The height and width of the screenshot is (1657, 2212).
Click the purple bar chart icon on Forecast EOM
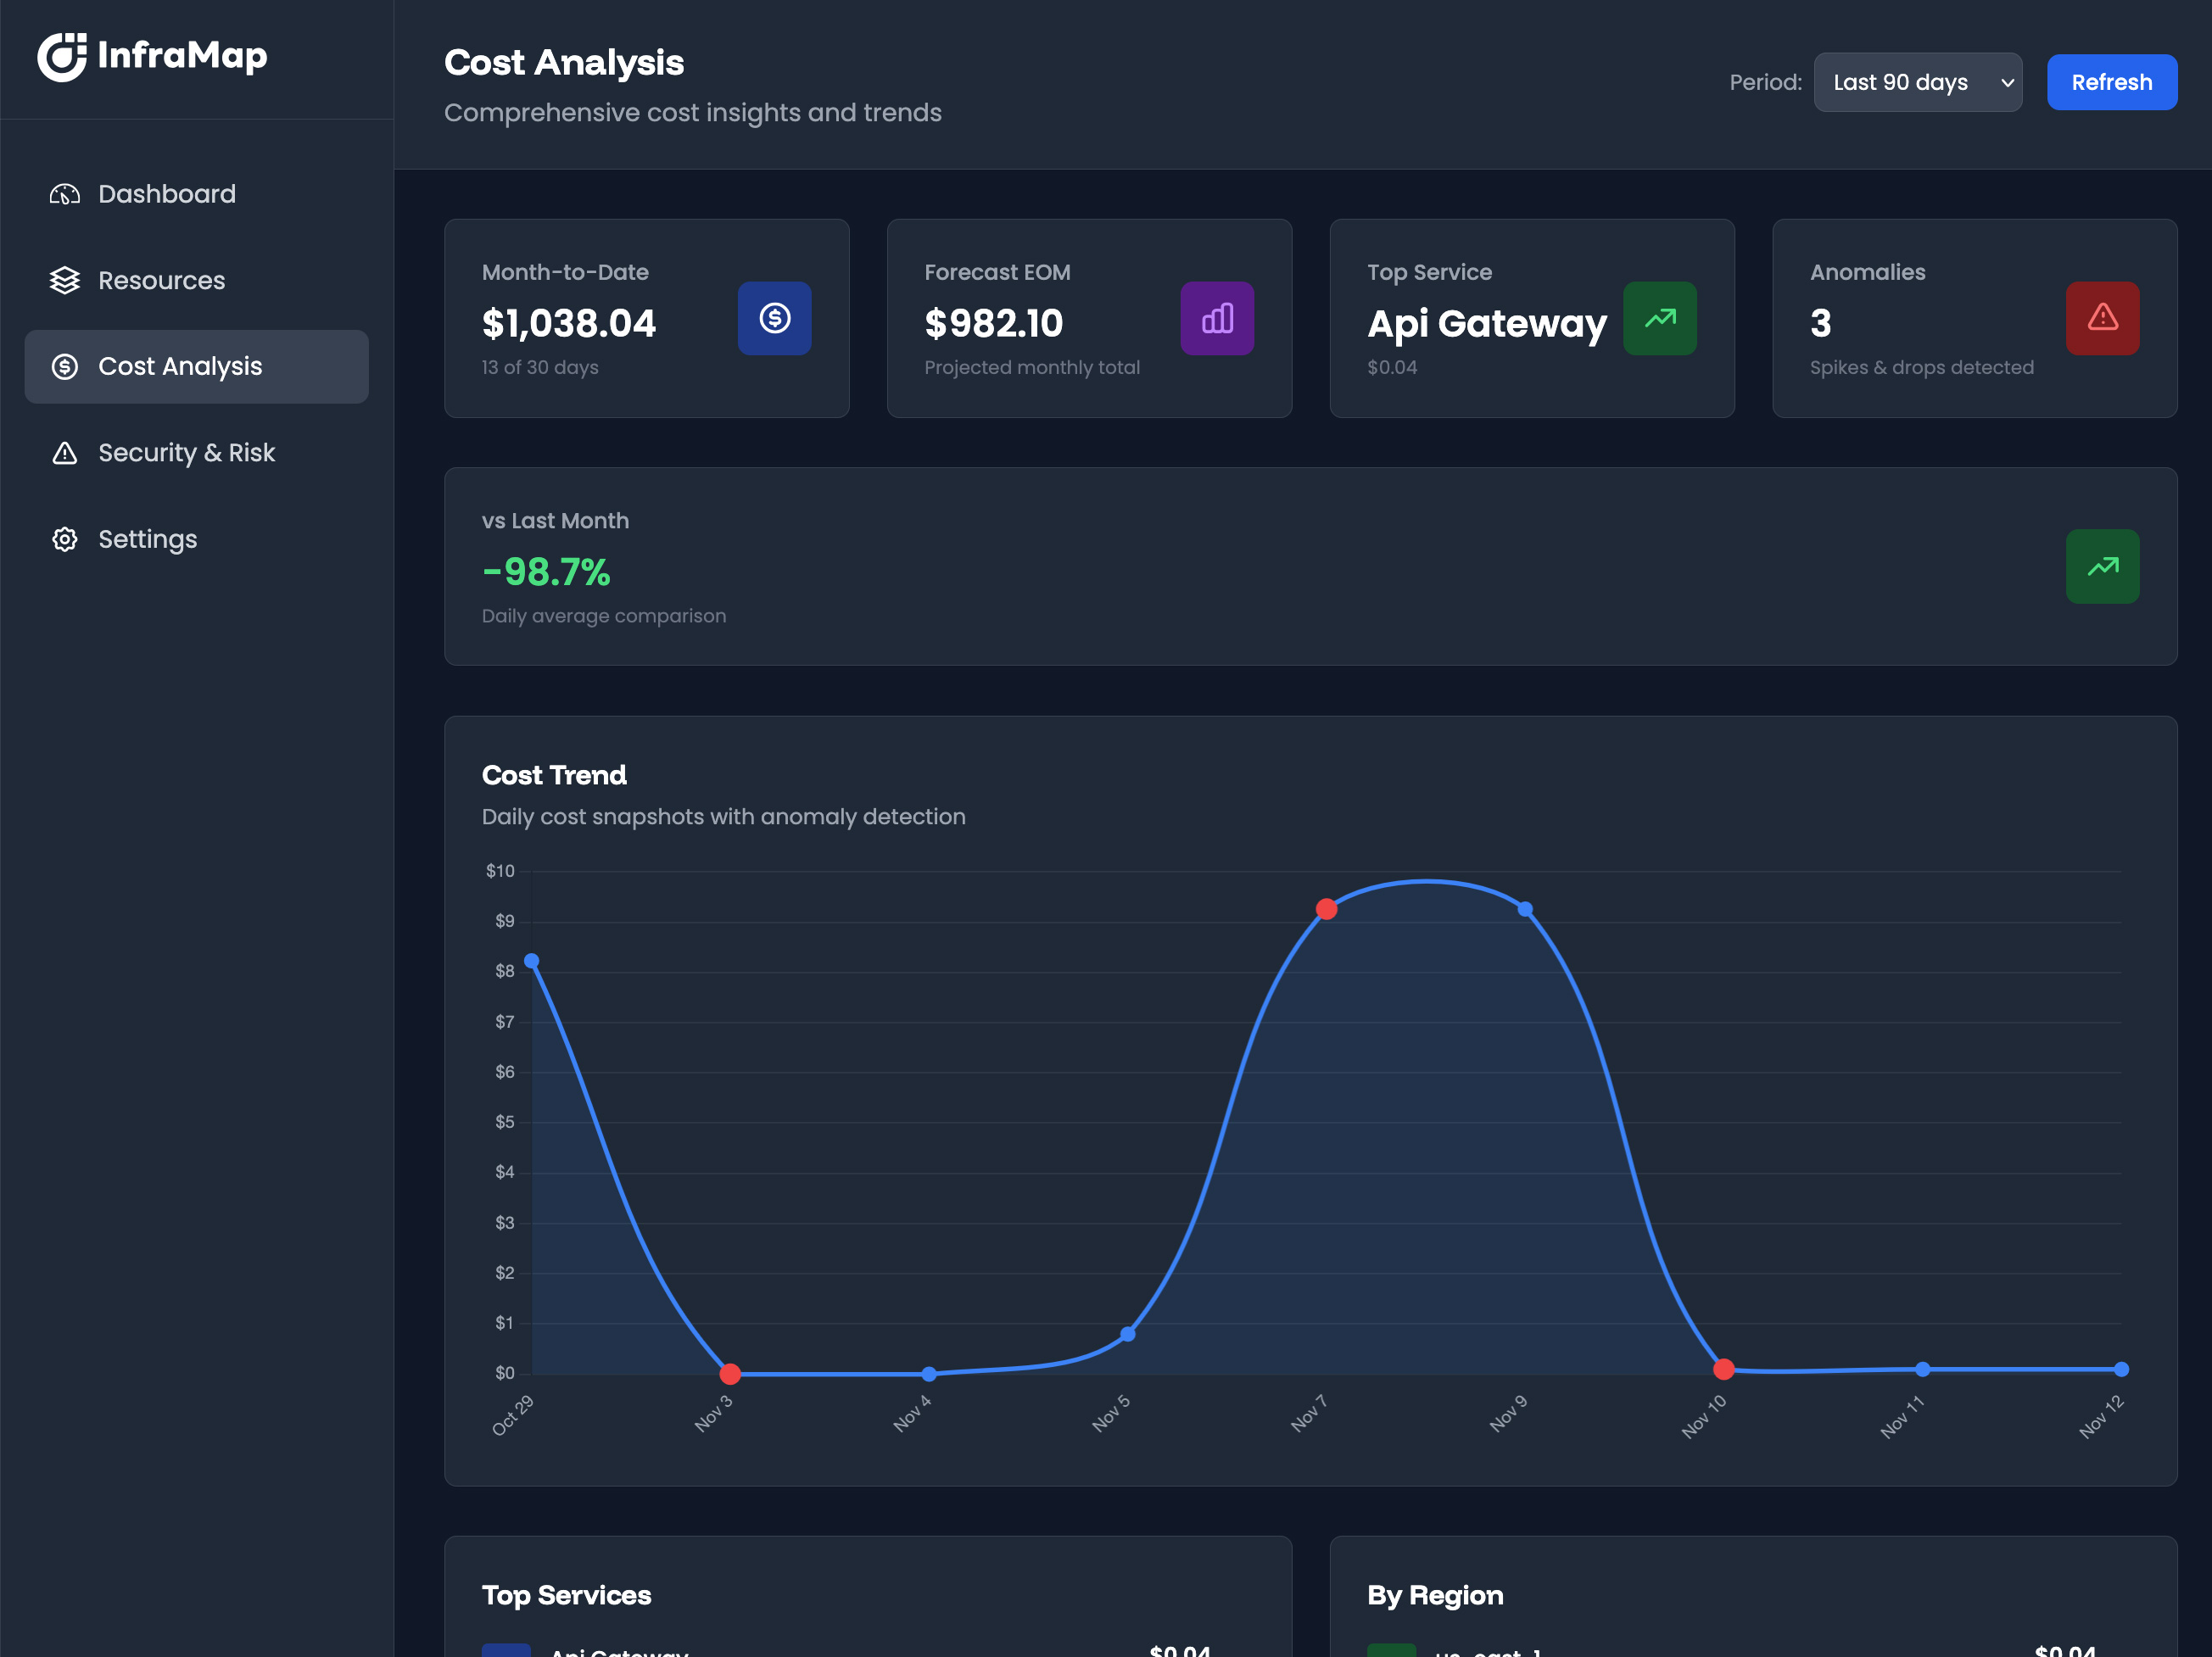tap(1217, 318)
